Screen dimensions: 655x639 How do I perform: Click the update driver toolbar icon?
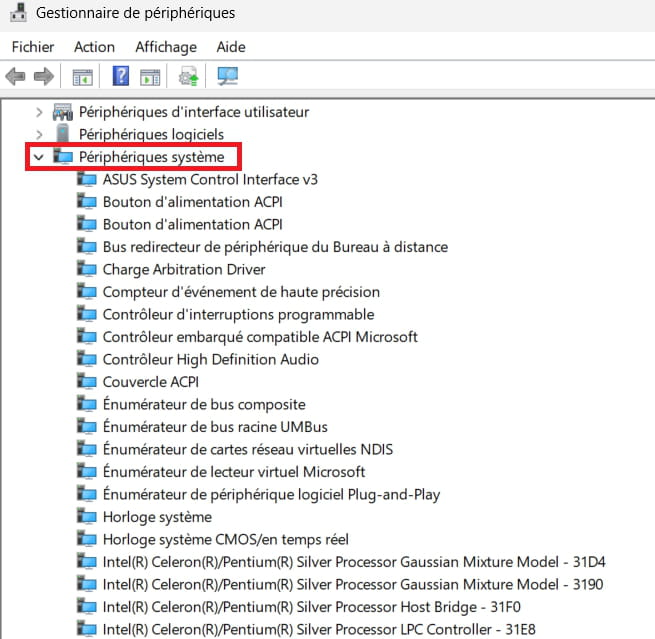pyautogui.click(x=188, y=76)
